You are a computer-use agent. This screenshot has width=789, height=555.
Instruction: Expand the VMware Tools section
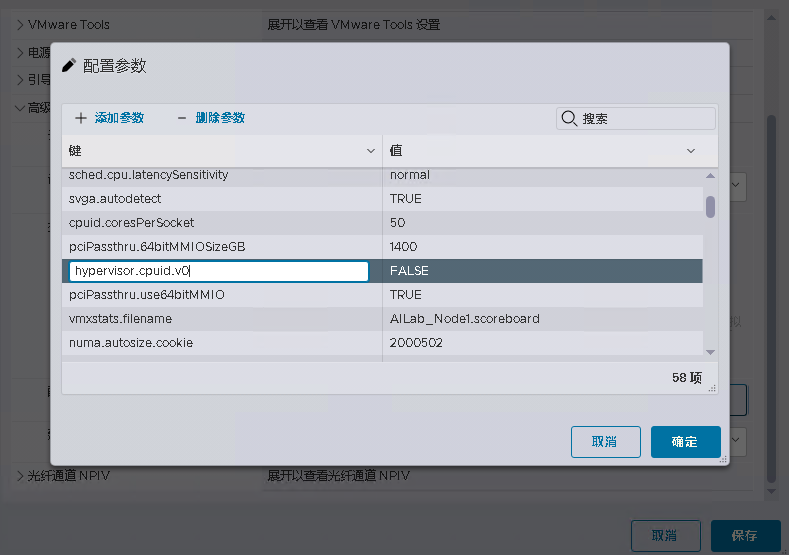20,24
